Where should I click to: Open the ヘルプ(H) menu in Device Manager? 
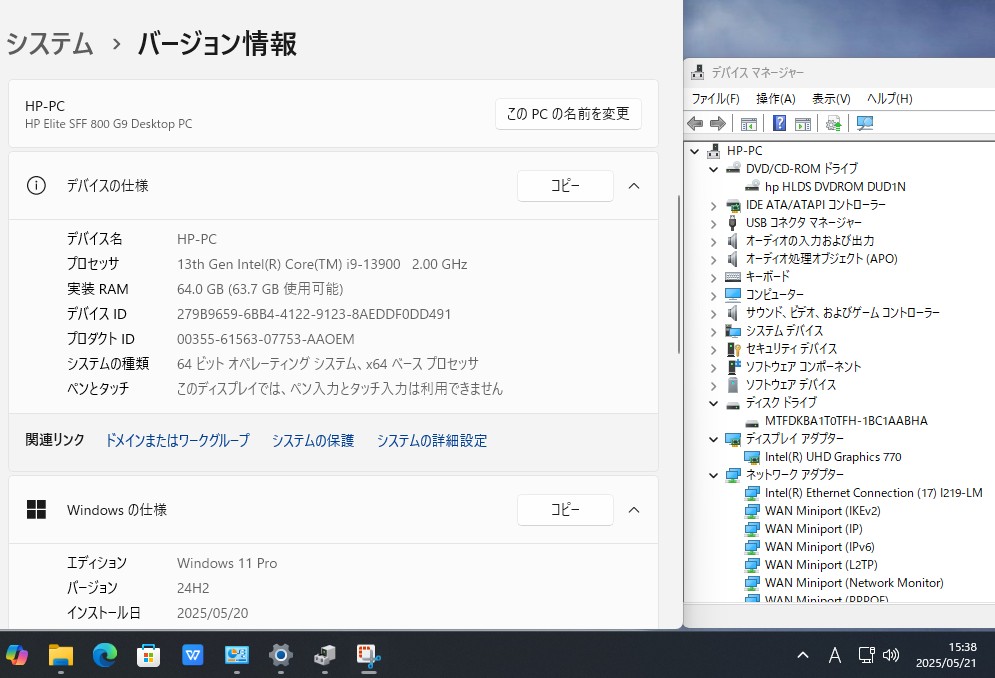click(890, 98)
